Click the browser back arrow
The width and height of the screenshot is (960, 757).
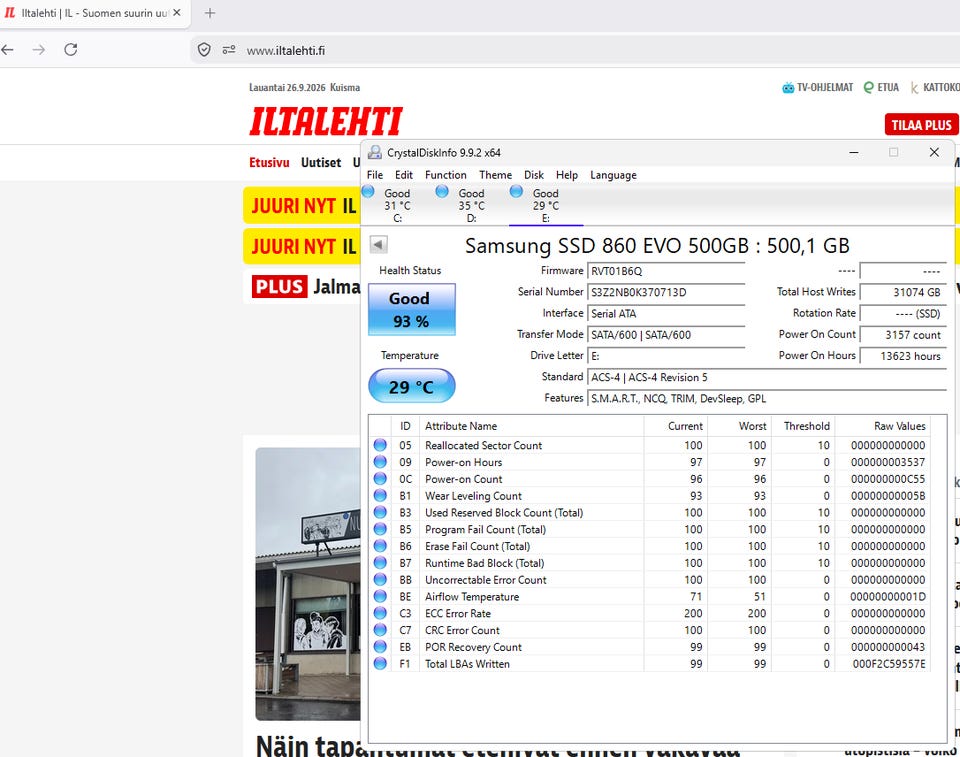(x=7, y=50)
